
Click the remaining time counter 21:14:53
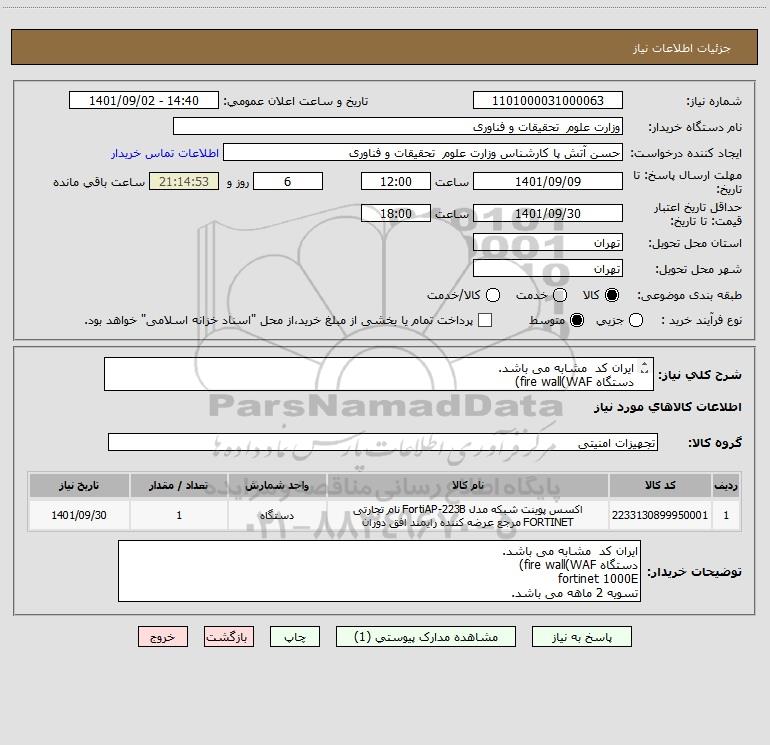[x=184, y=181]
